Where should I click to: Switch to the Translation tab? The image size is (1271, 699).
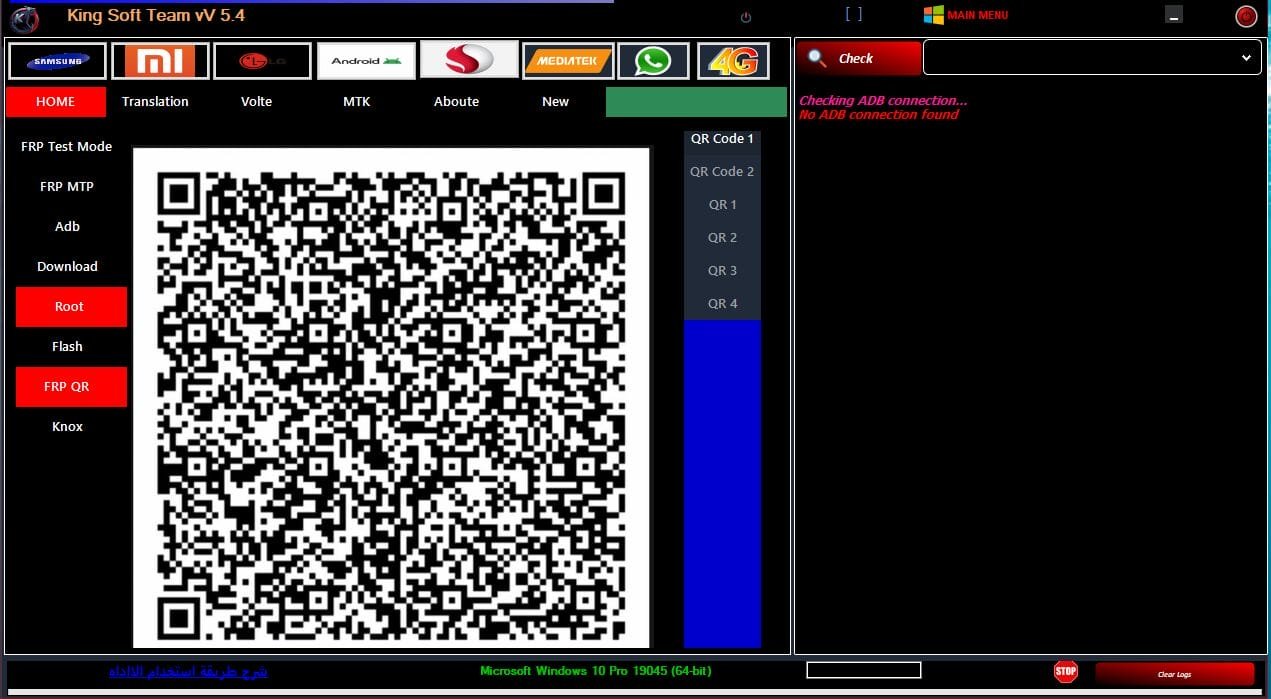click(155, 102)
